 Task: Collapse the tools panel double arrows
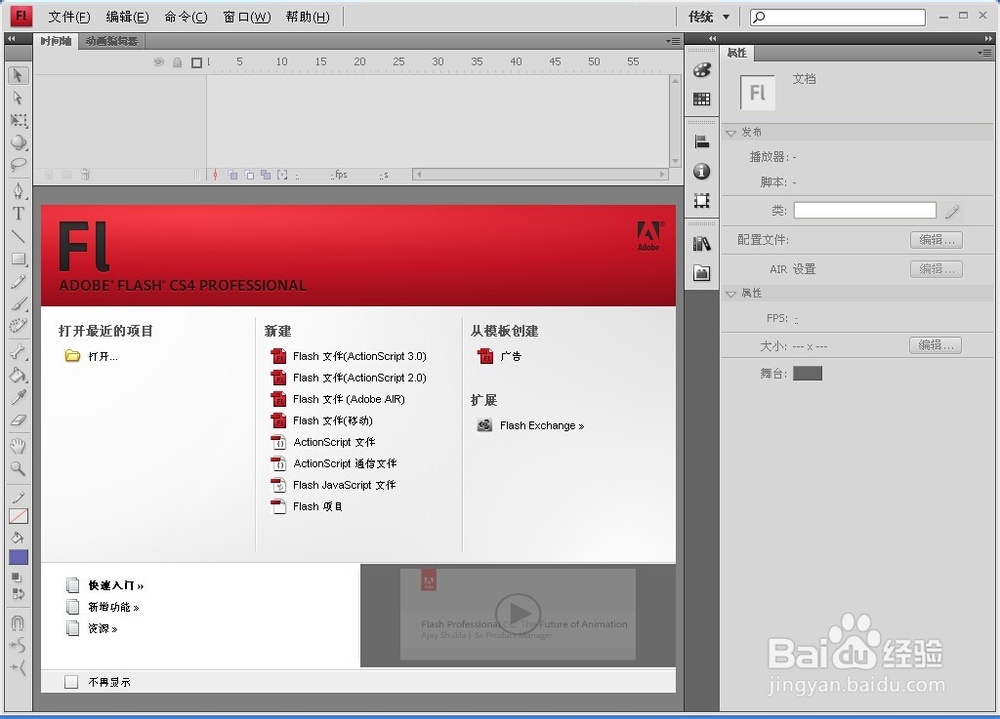point(11,39)
